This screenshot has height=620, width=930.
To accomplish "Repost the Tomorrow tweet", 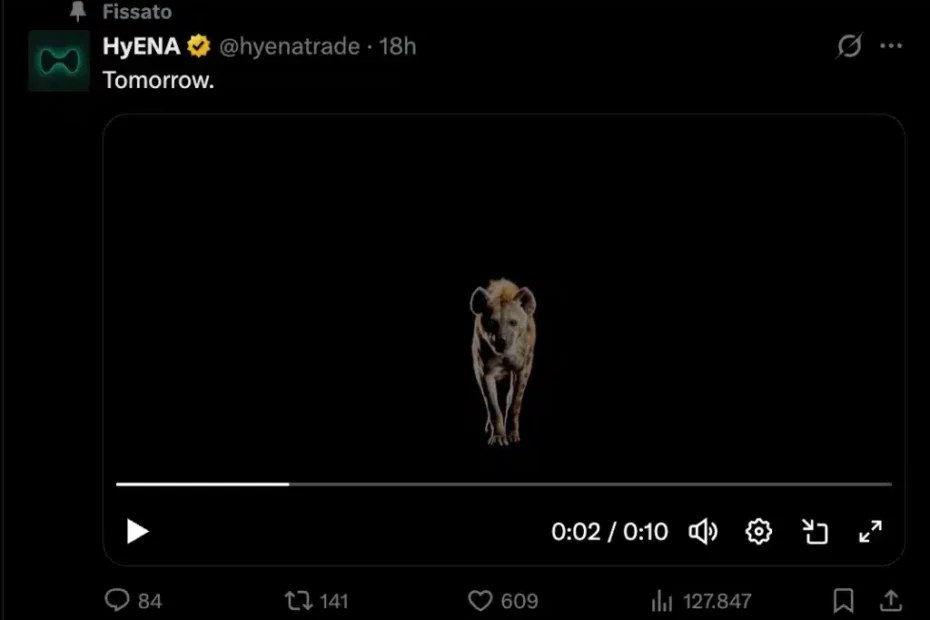I will (298, 601).
